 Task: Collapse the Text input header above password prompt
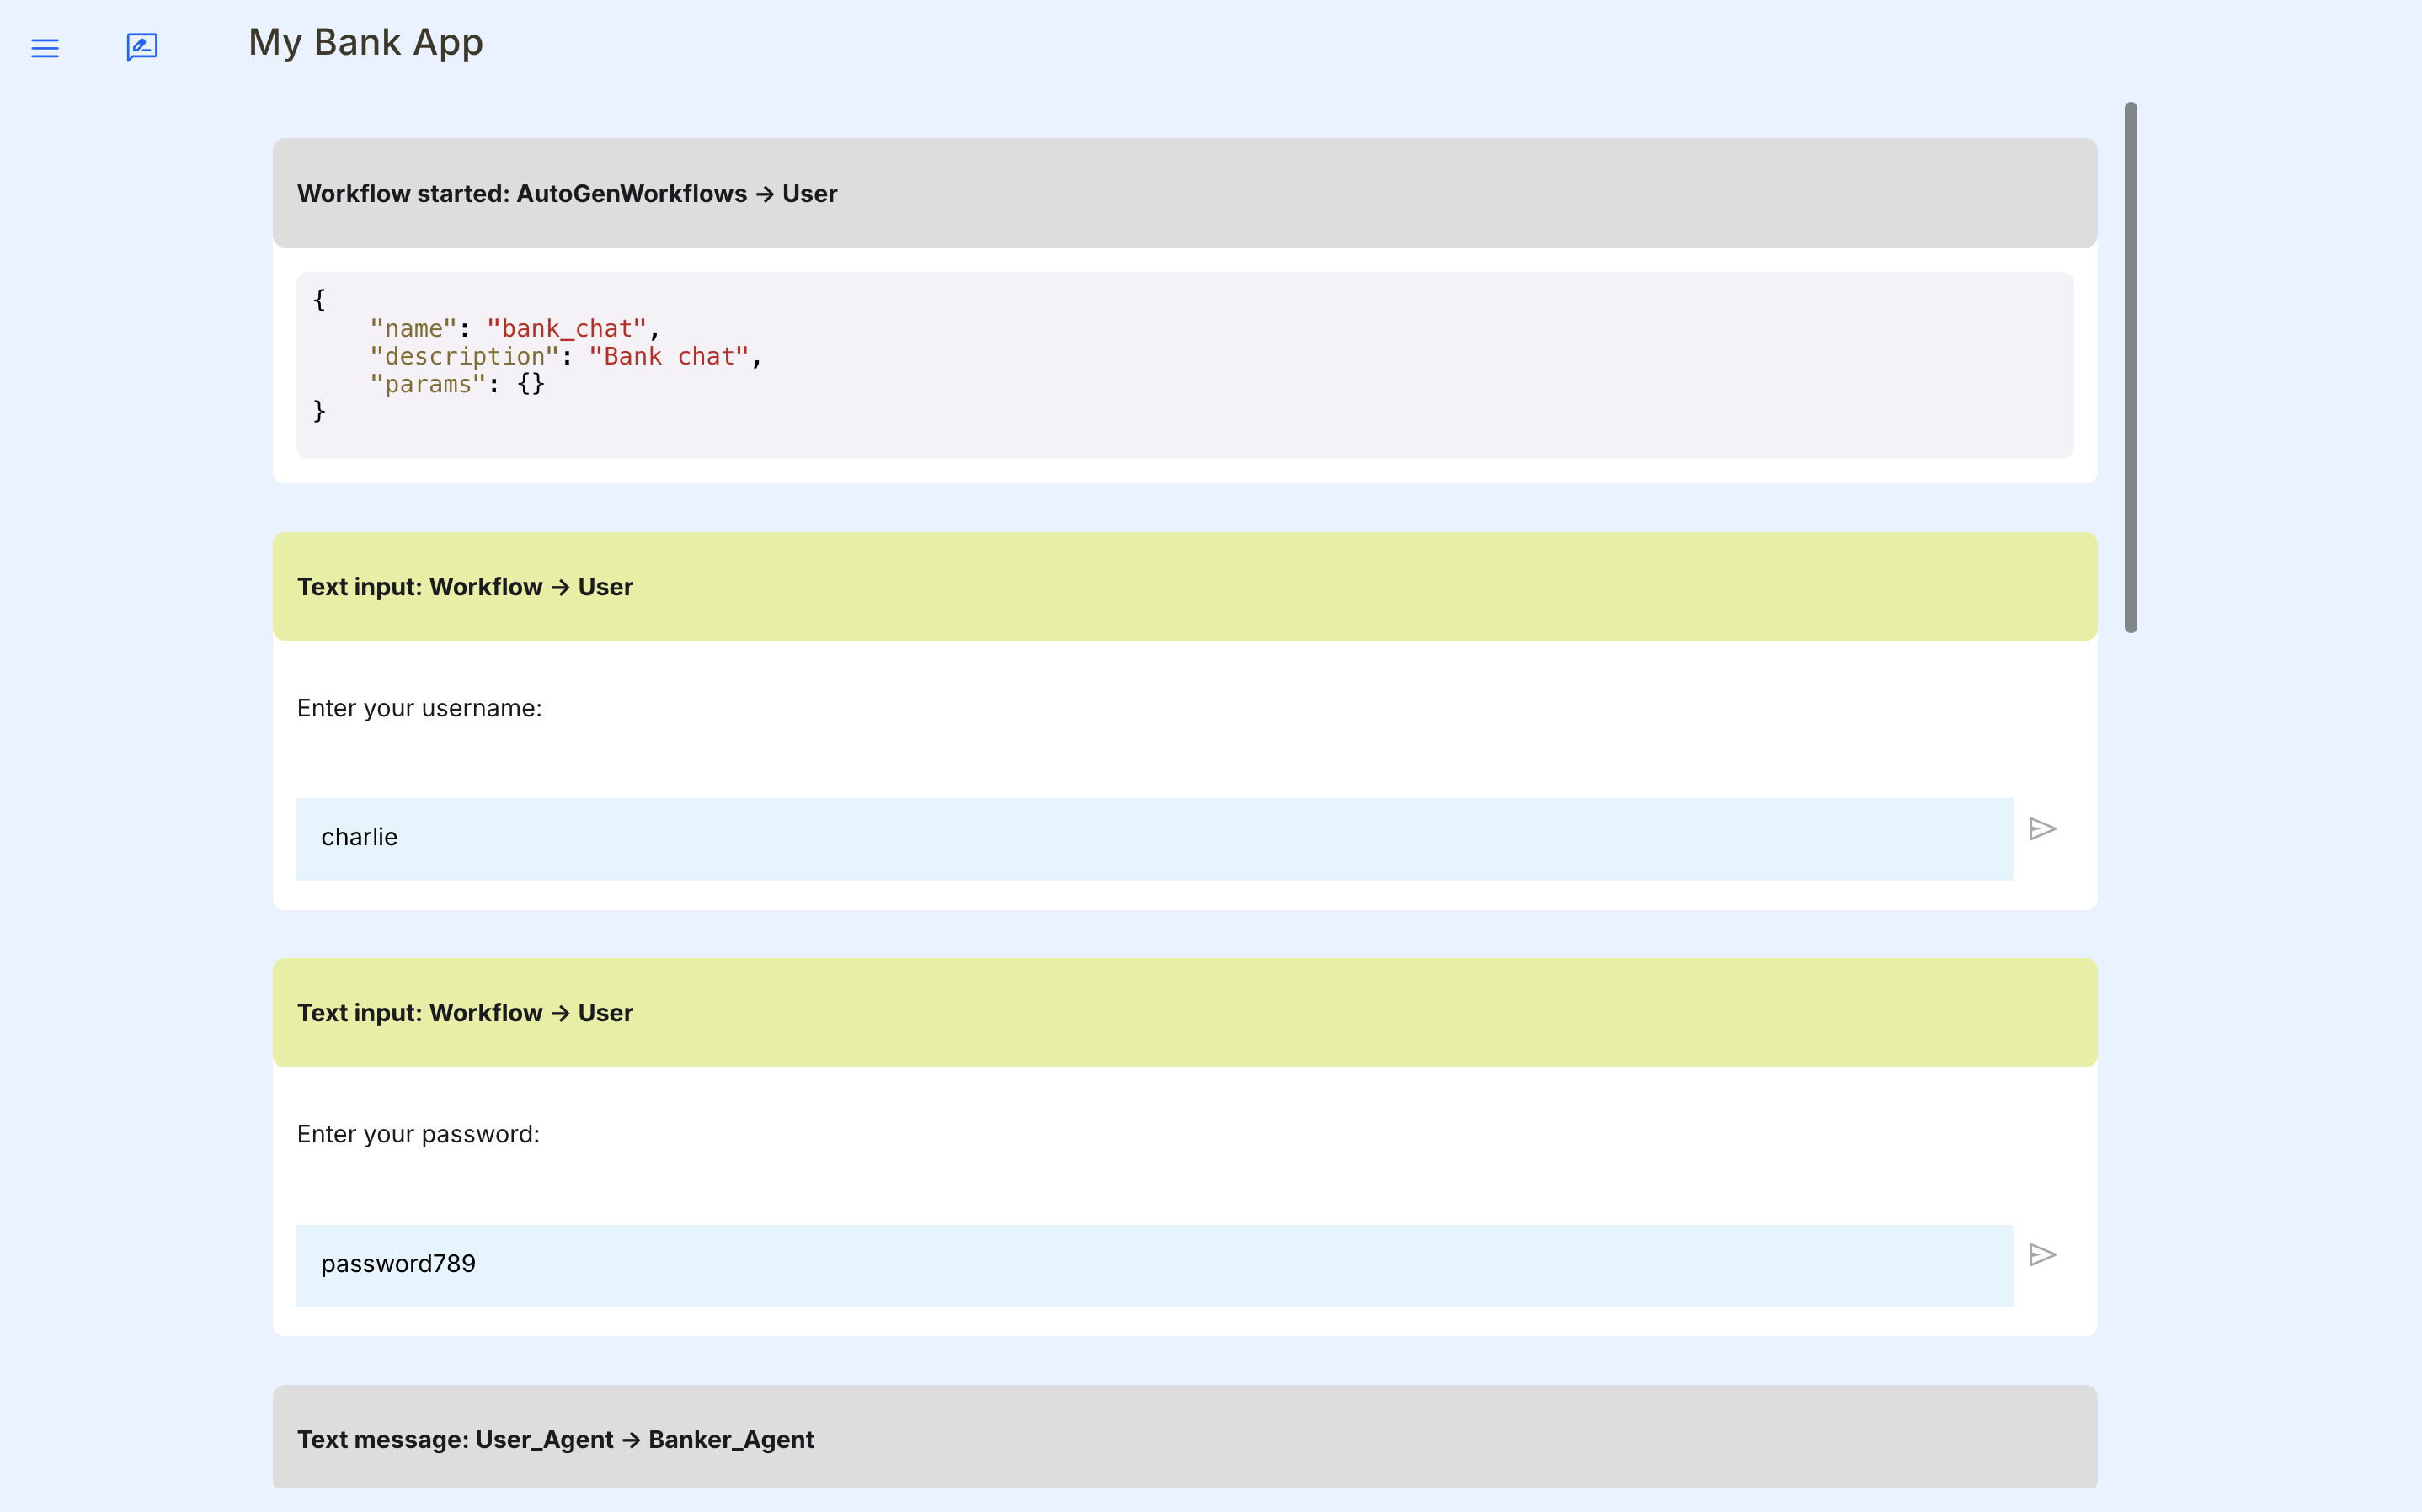pos(1184,1013)
